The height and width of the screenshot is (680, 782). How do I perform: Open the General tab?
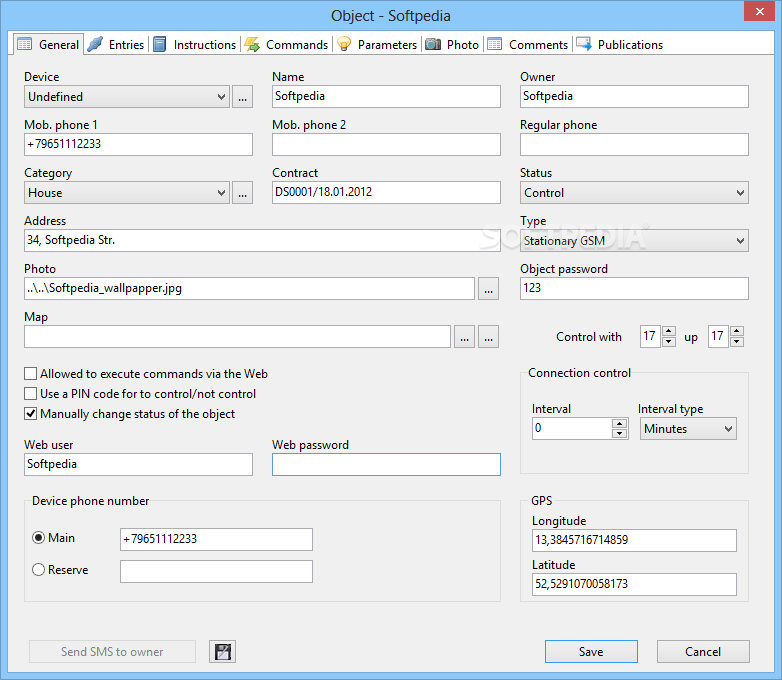[x=48, y=44]
